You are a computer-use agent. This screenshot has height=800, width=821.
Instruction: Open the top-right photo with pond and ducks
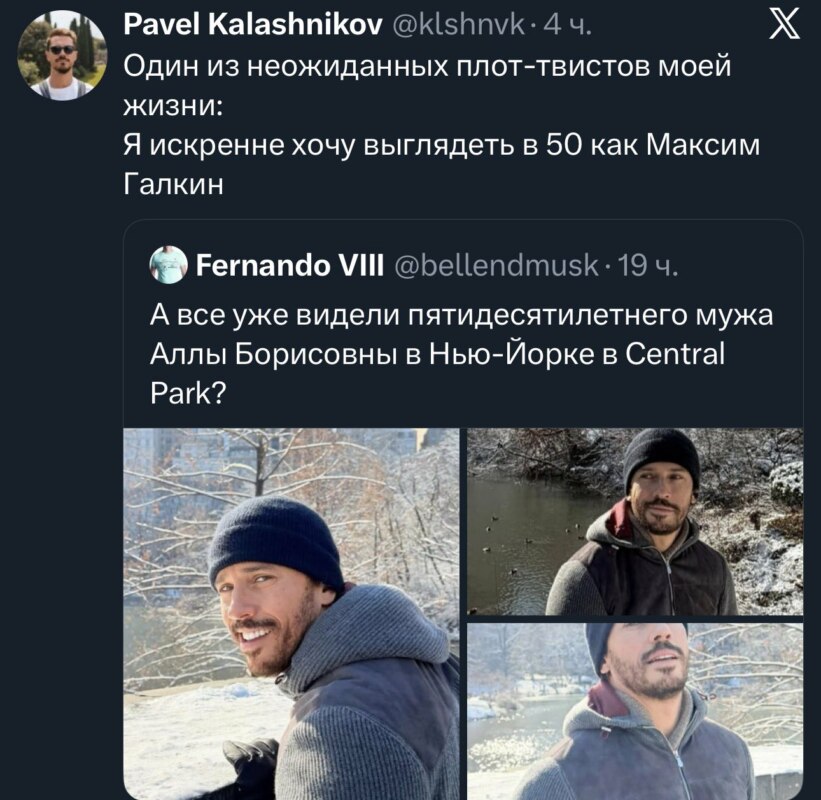[635, 521]
